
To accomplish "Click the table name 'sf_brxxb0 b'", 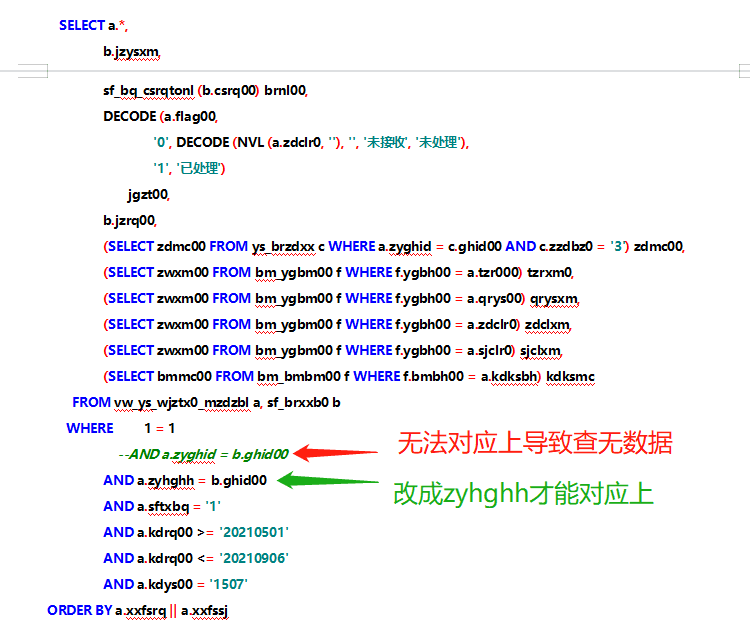I will pos(304,403).
